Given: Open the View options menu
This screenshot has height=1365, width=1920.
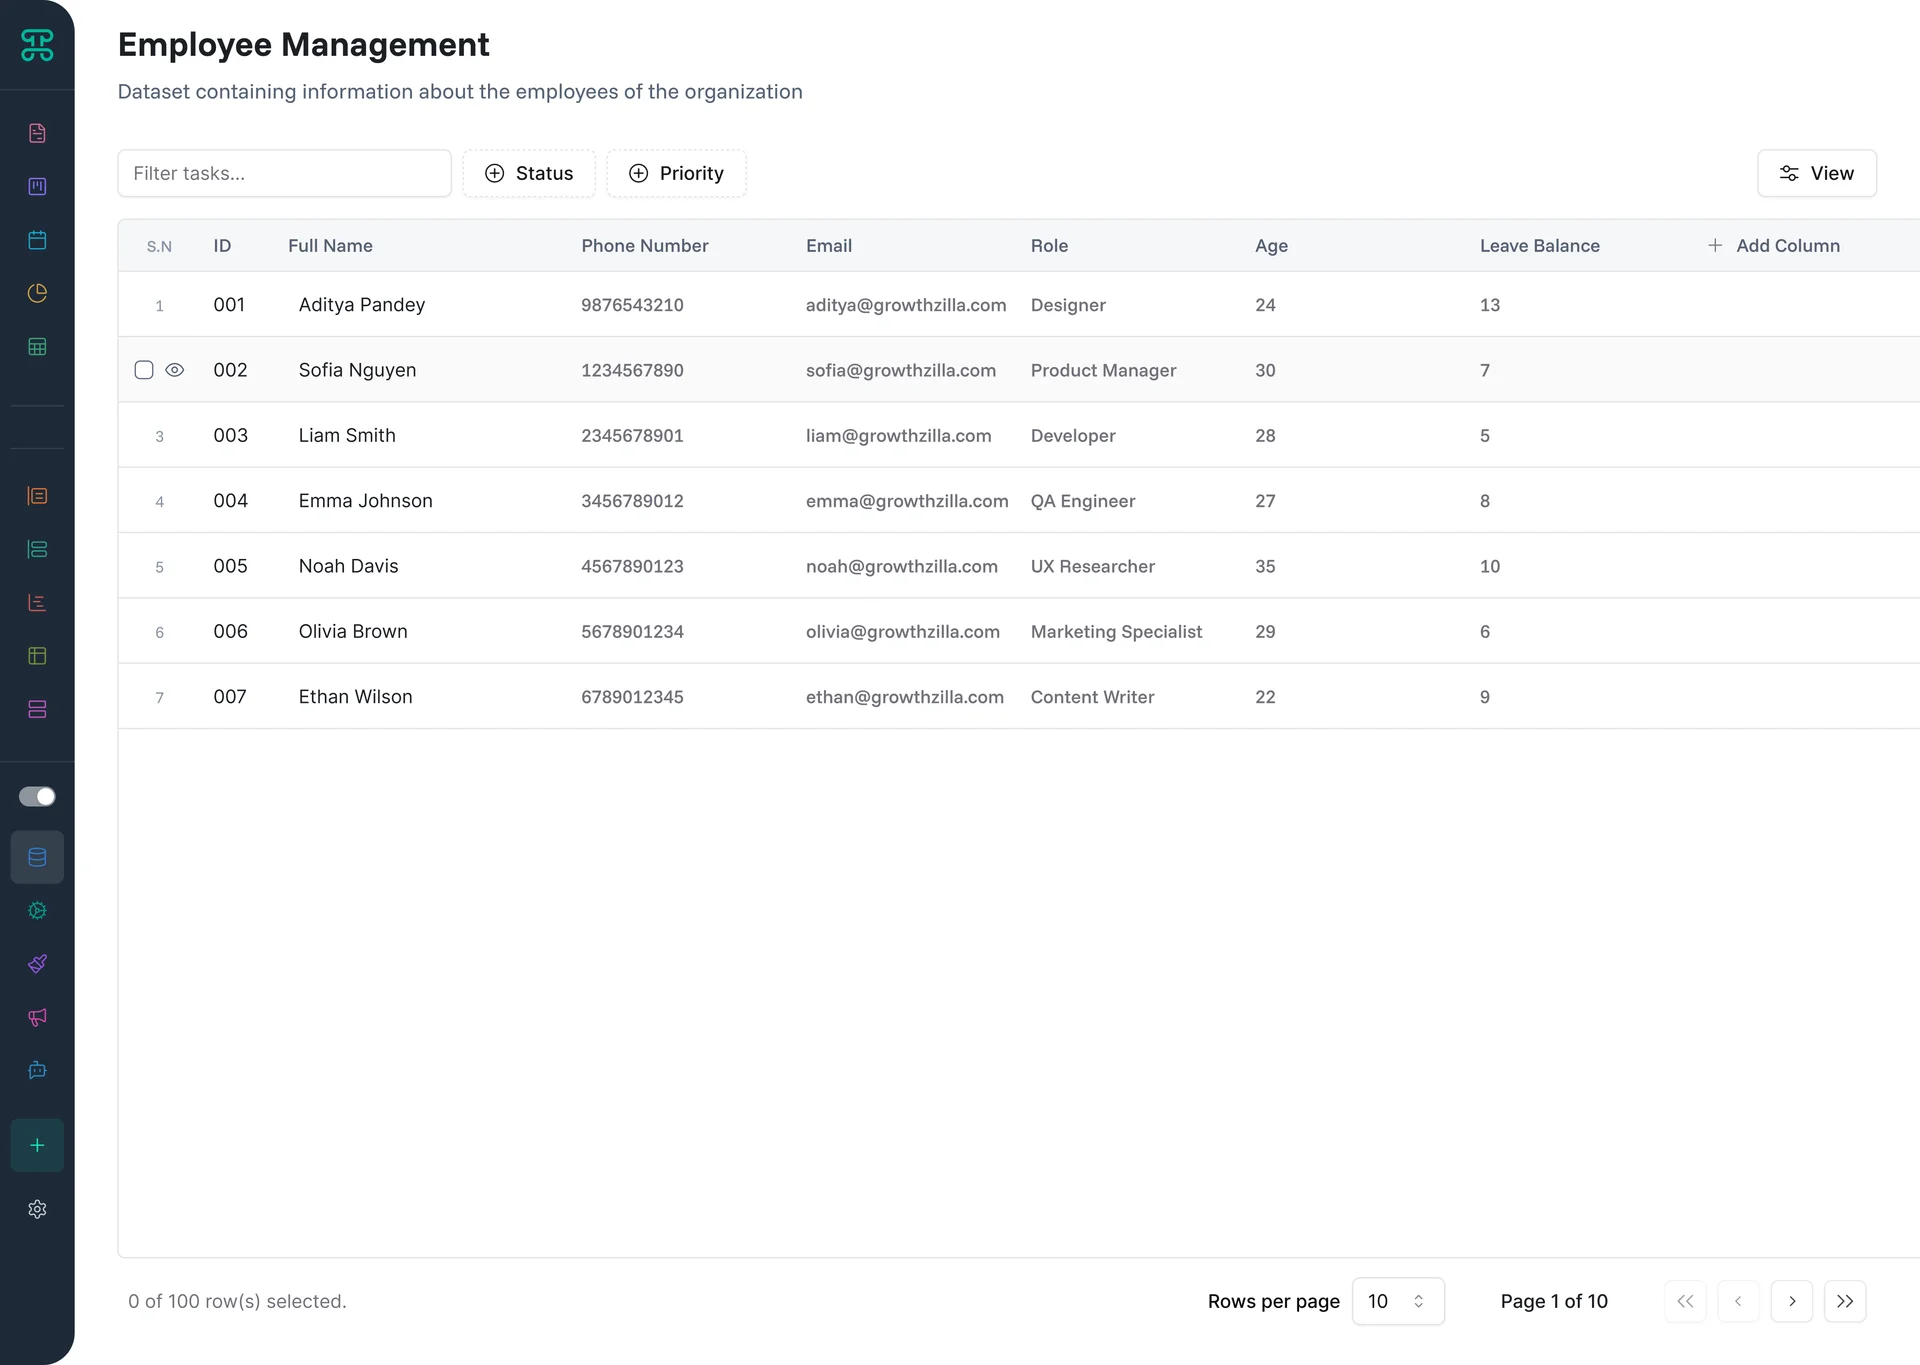Looking at the screenshot, I should click(1816, 173).
